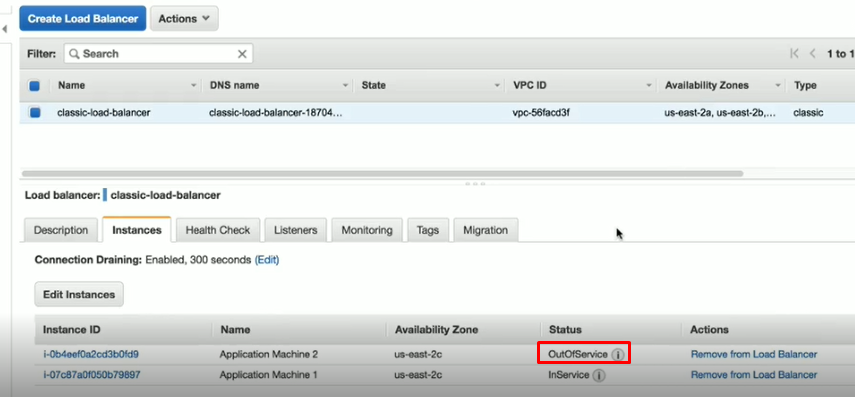Click the classic Type cell
Screen dimensions: 855x397
808,113
